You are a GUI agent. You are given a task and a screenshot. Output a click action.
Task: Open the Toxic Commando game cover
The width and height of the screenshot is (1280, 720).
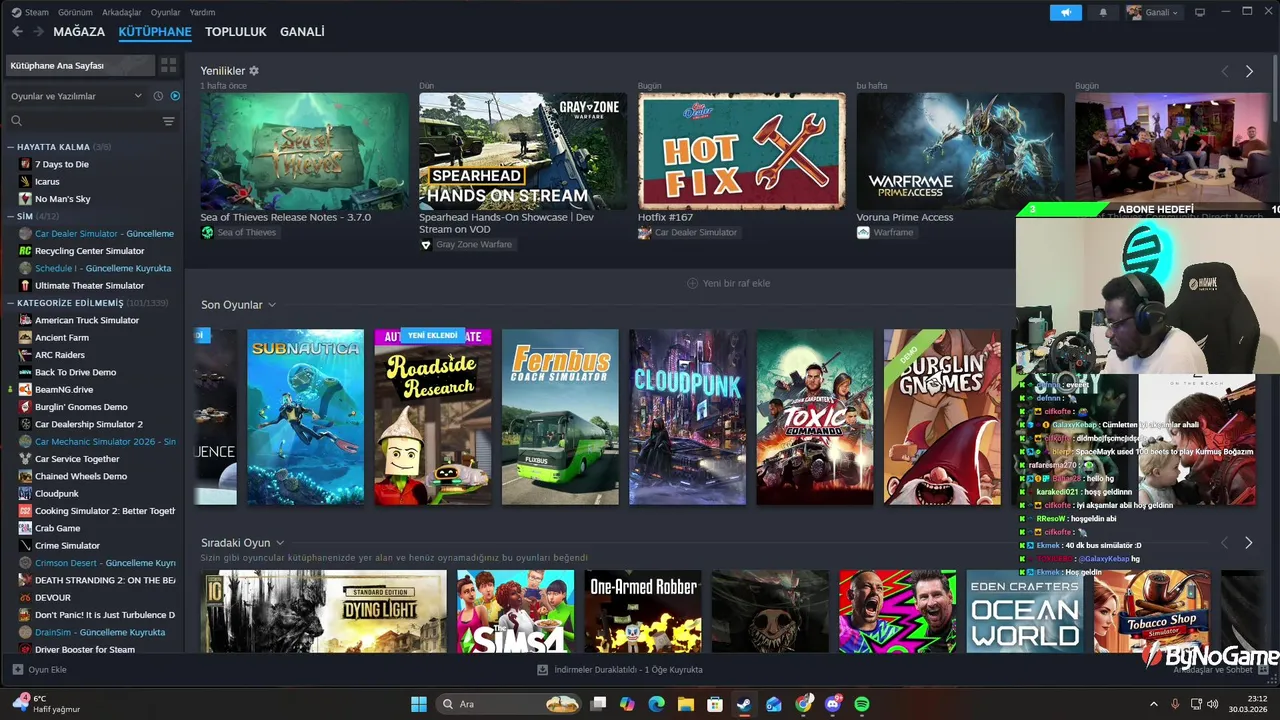point(815,417)
